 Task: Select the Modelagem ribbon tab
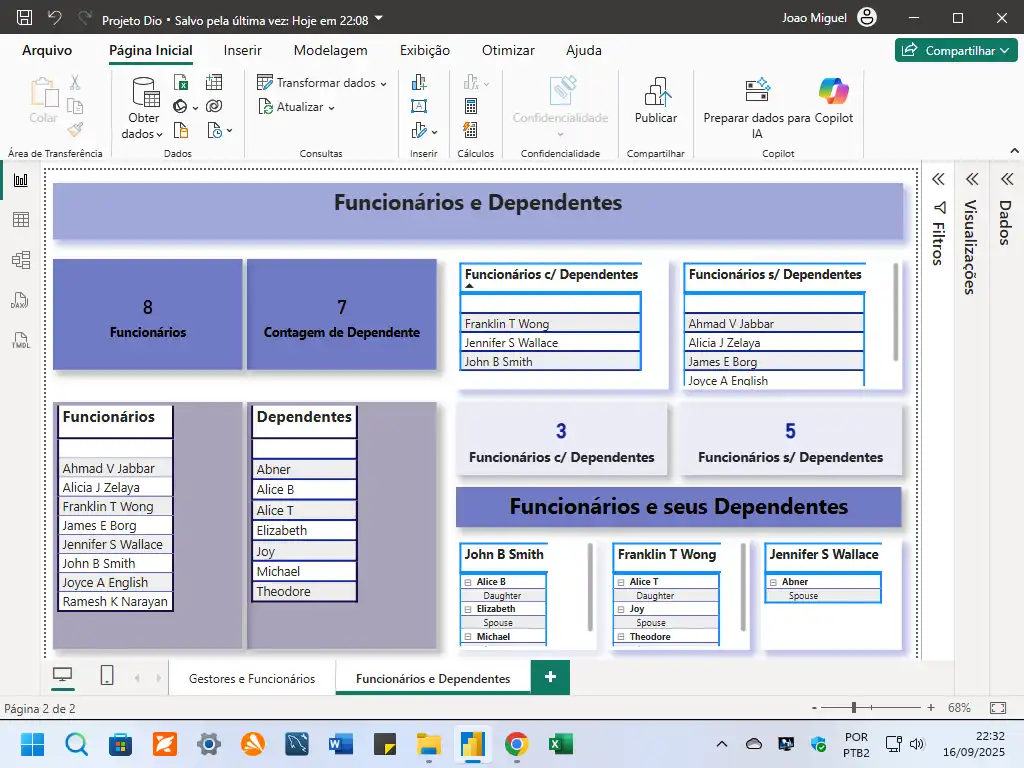click(330, 50)
